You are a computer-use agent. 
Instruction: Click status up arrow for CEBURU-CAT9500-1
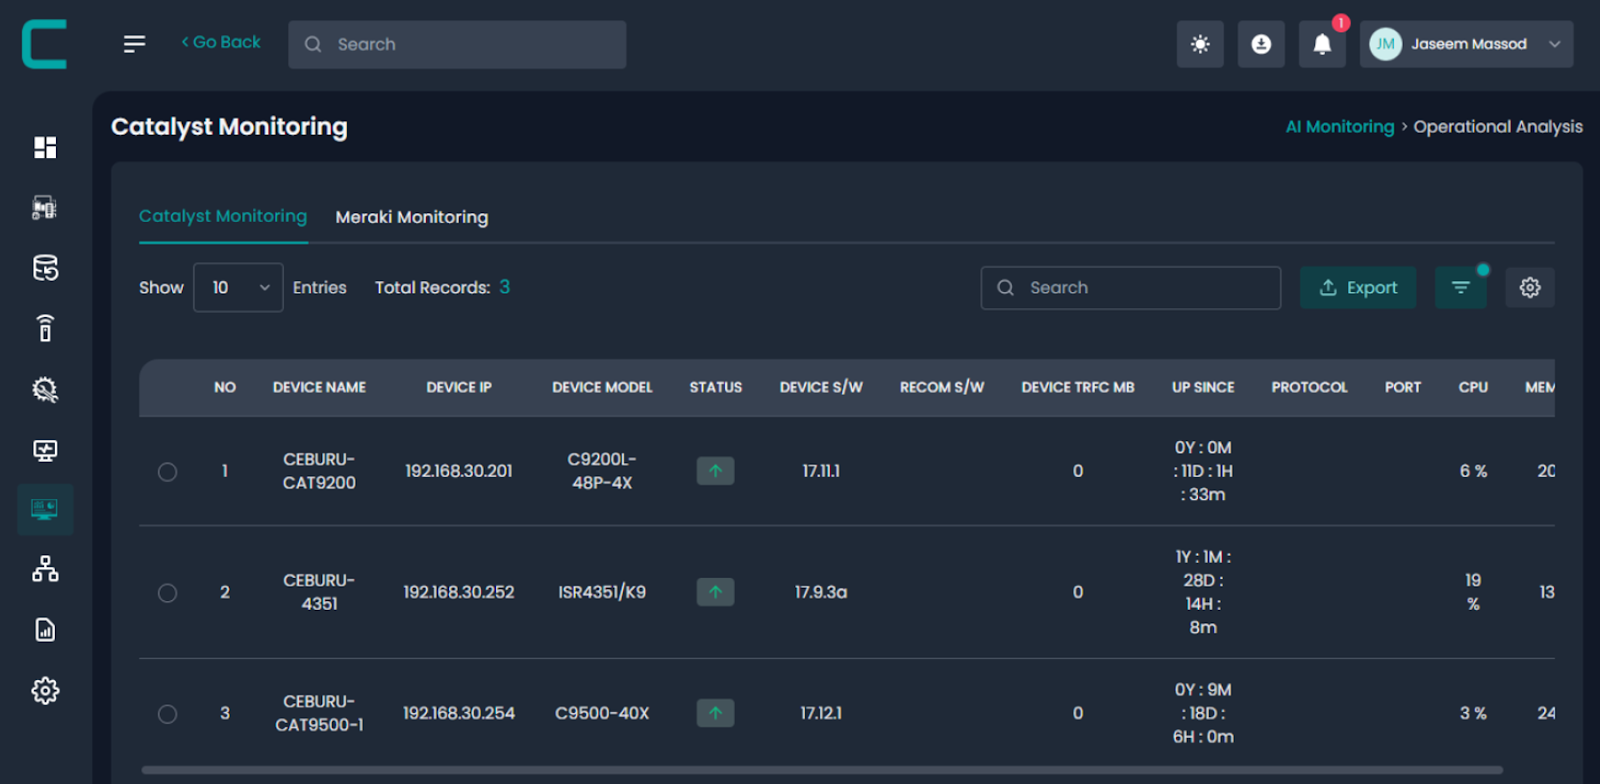tap(715, 713)
